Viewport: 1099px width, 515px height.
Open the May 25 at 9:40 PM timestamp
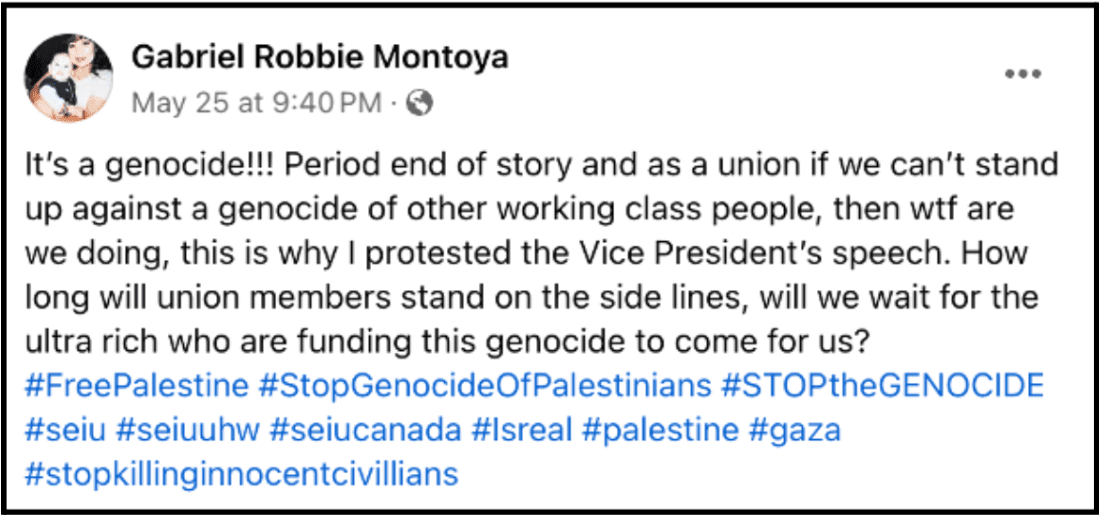256,101
